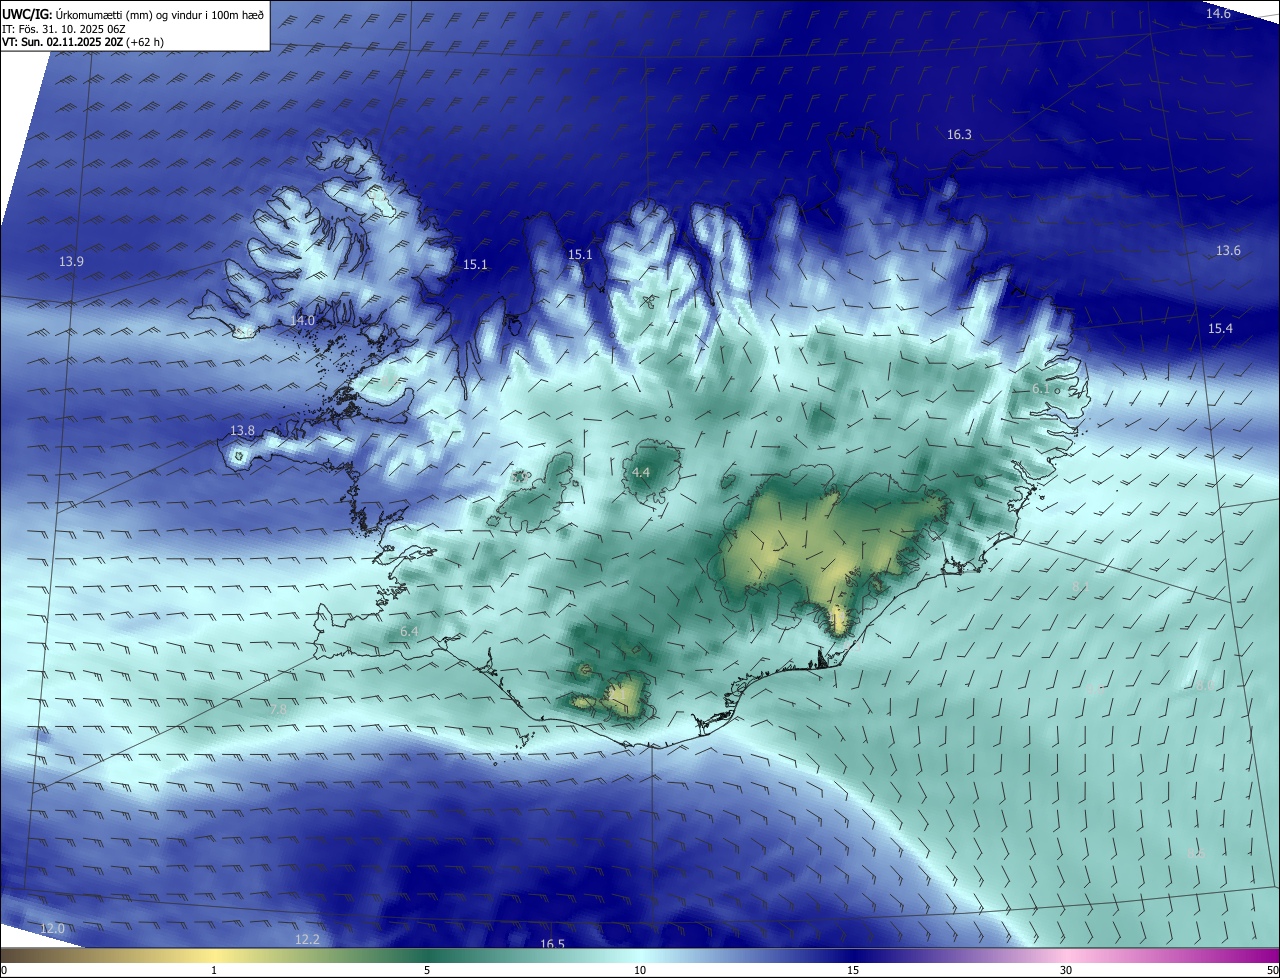Click the map value label 6.1
The image size is (1280, 978).
[1040, 389]
